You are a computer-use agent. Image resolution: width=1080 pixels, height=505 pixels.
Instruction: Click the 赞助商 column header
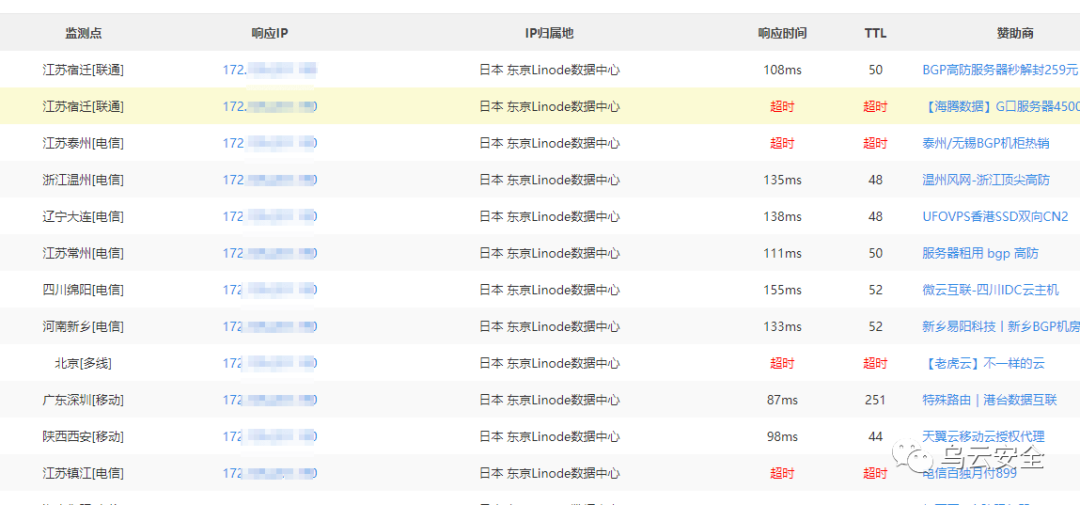point(1015,33)
